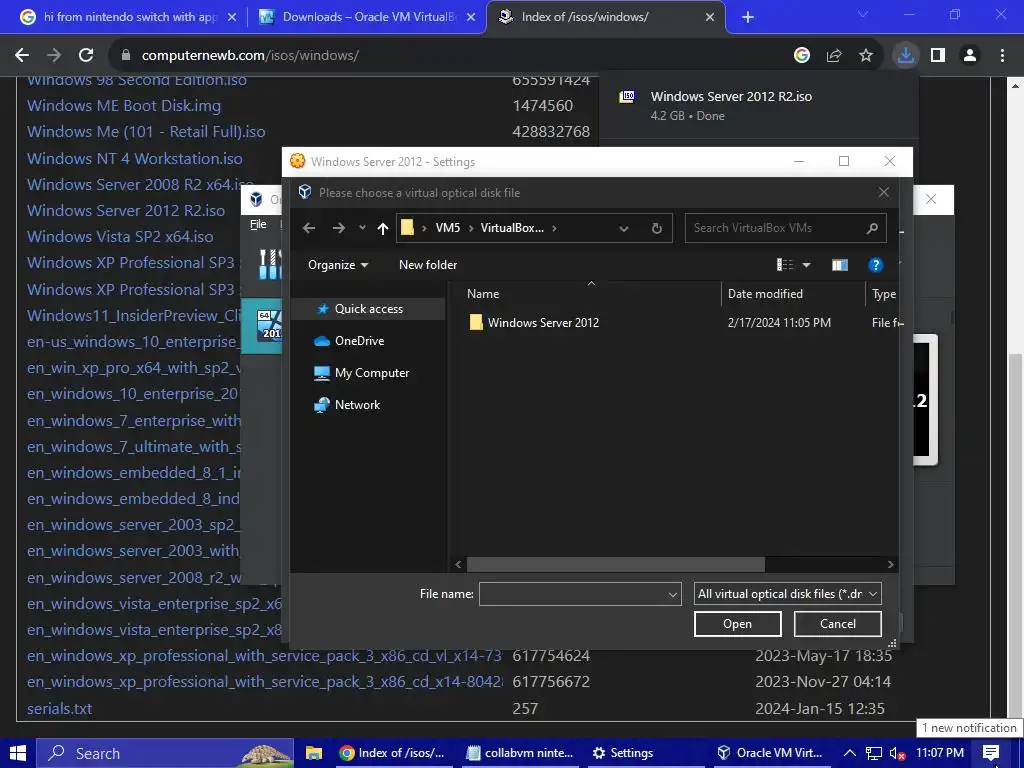Select Quick access in navigation pane
This screenshot has width=1024, height=768.
coord(368,309)
